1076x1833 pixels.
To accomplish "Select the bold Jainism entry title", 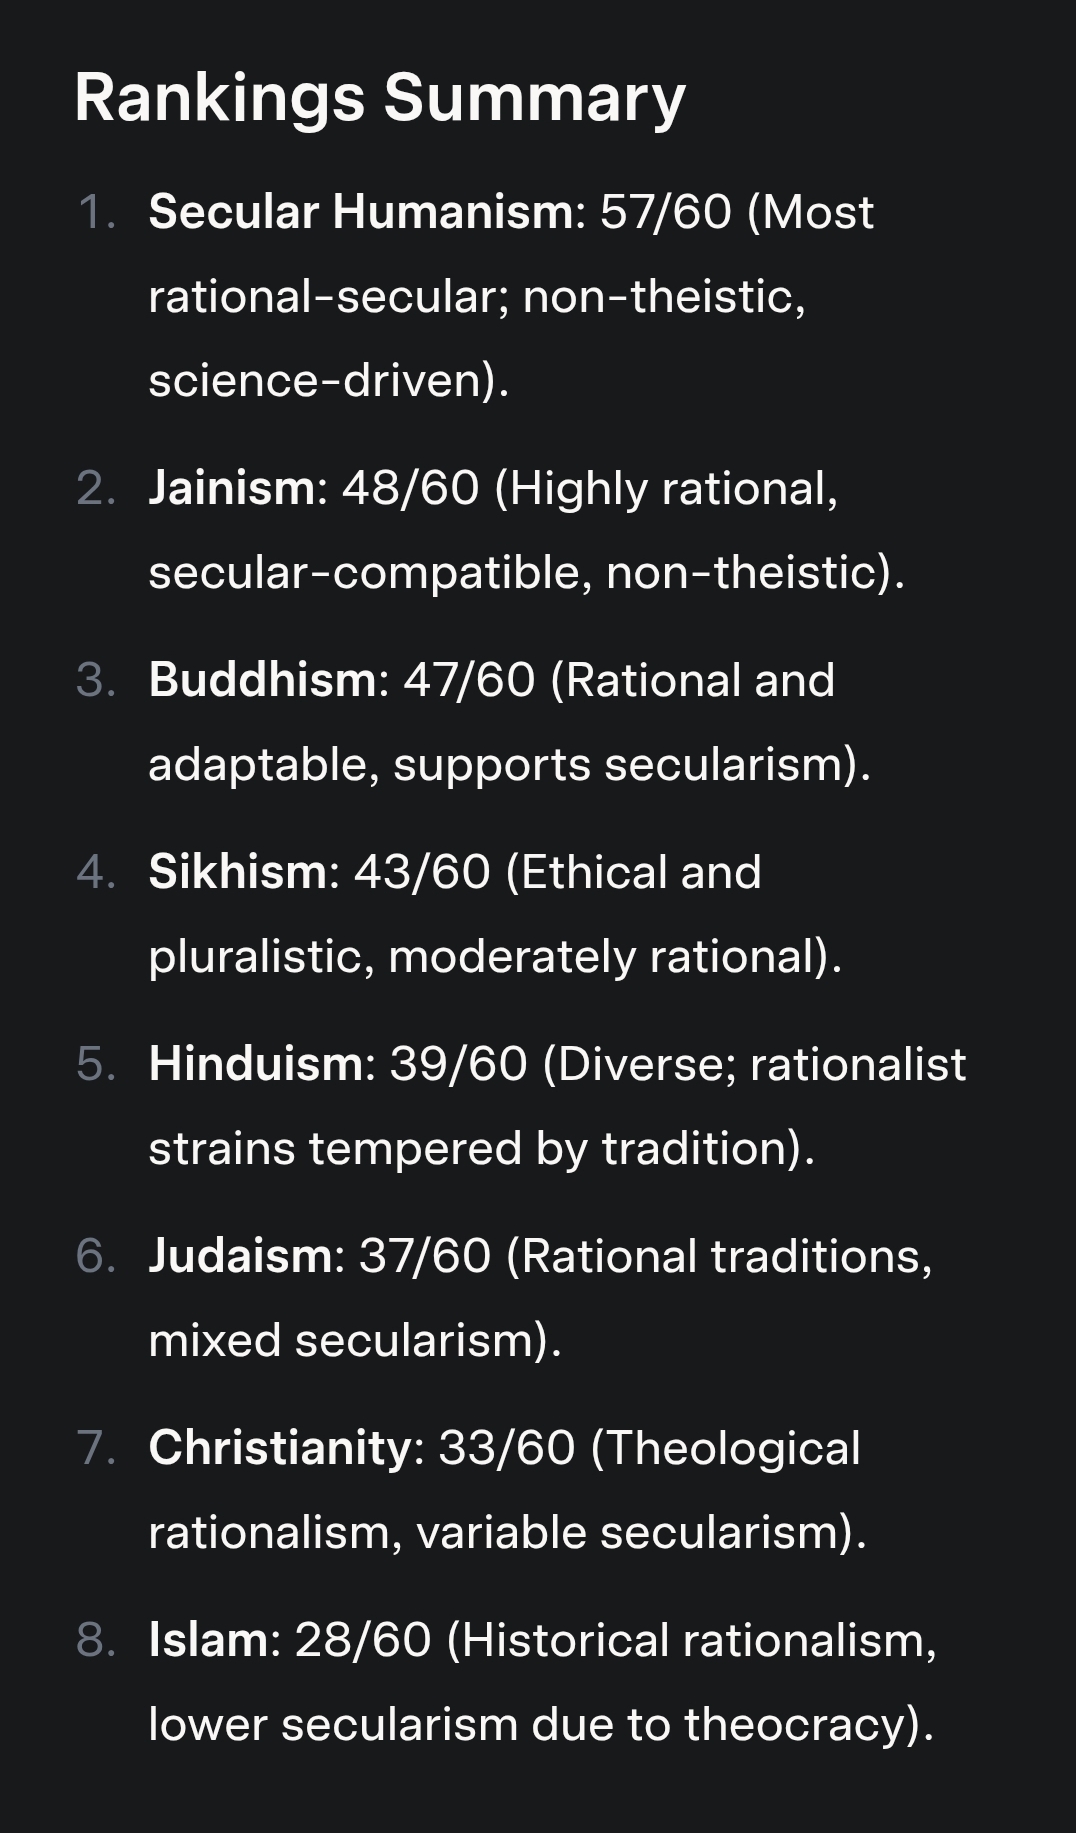I will (x=232, y=488).
